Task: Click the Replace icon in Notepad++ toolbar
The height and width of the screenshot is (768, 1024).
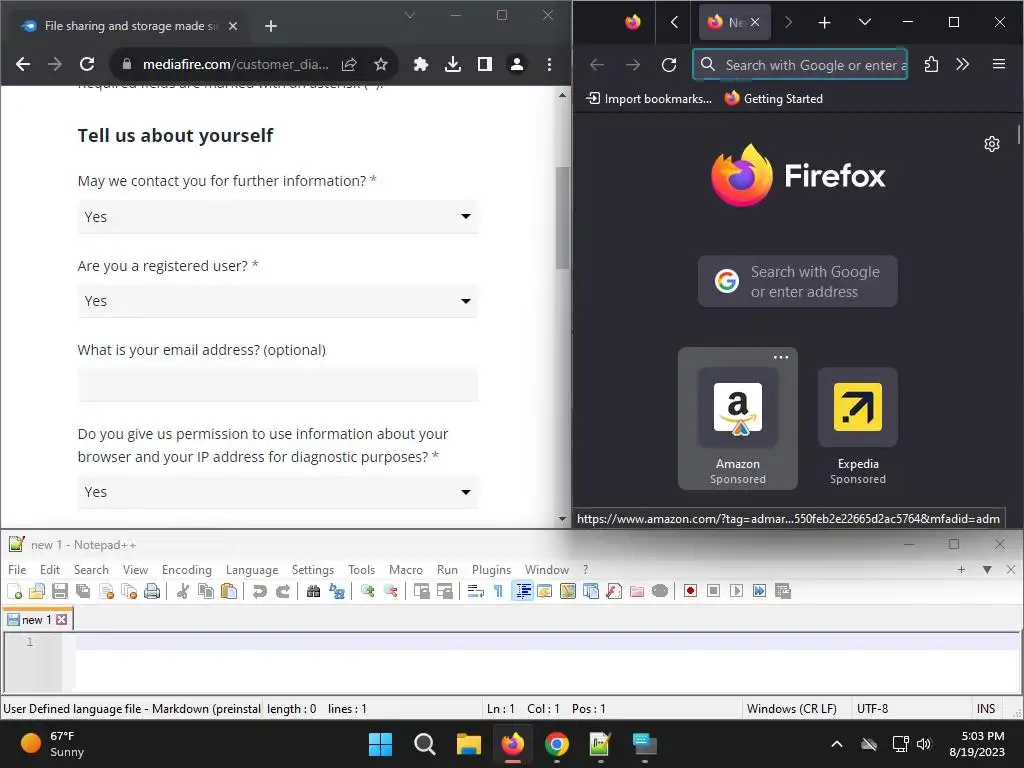Action: click(x=337, y=591)
